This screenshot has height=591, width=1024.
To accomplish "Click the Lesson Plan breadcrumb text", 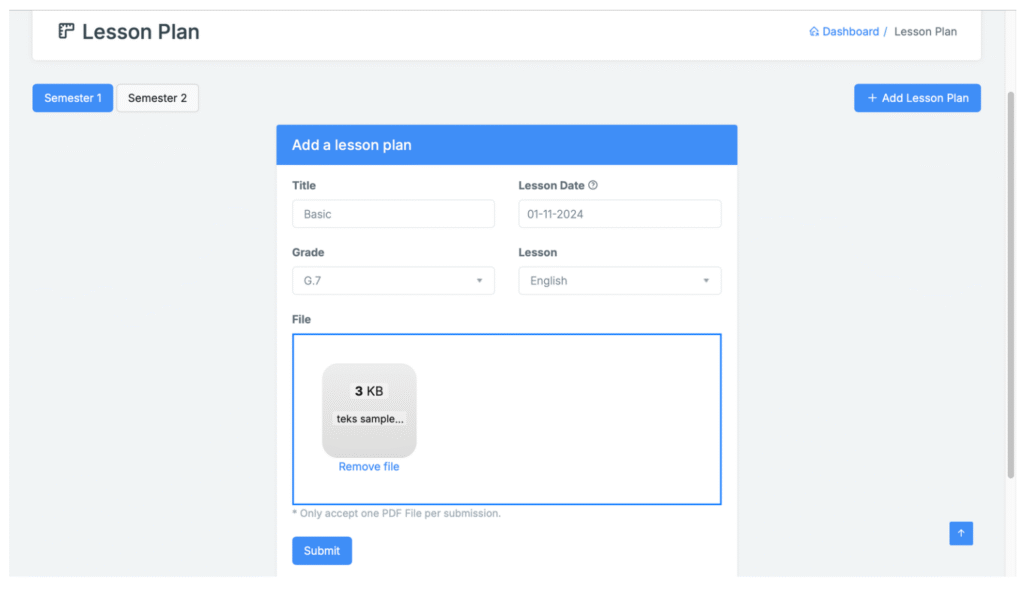I will pyautogui.click(x=925, y=32).
